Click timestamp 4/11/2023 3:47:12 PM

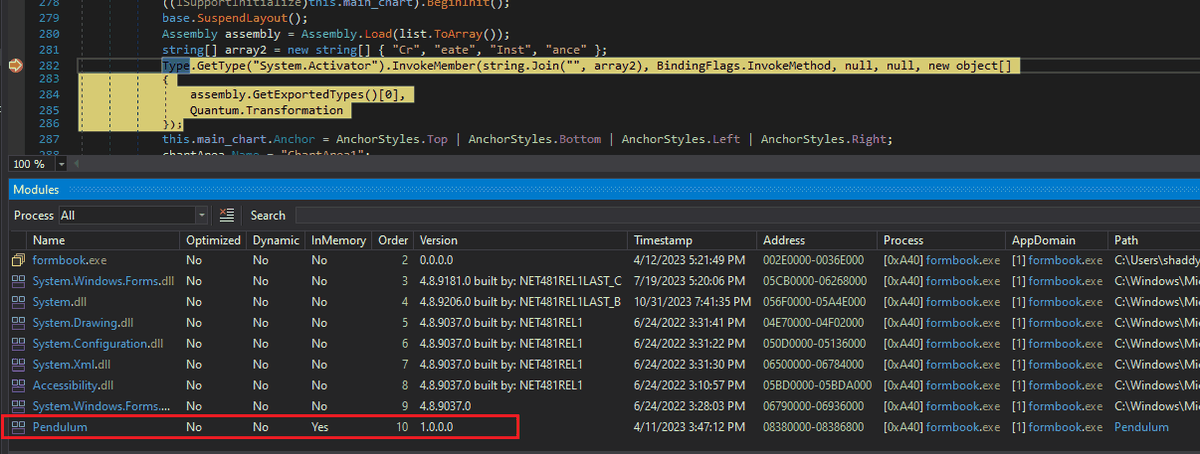(x=690, y=427)
